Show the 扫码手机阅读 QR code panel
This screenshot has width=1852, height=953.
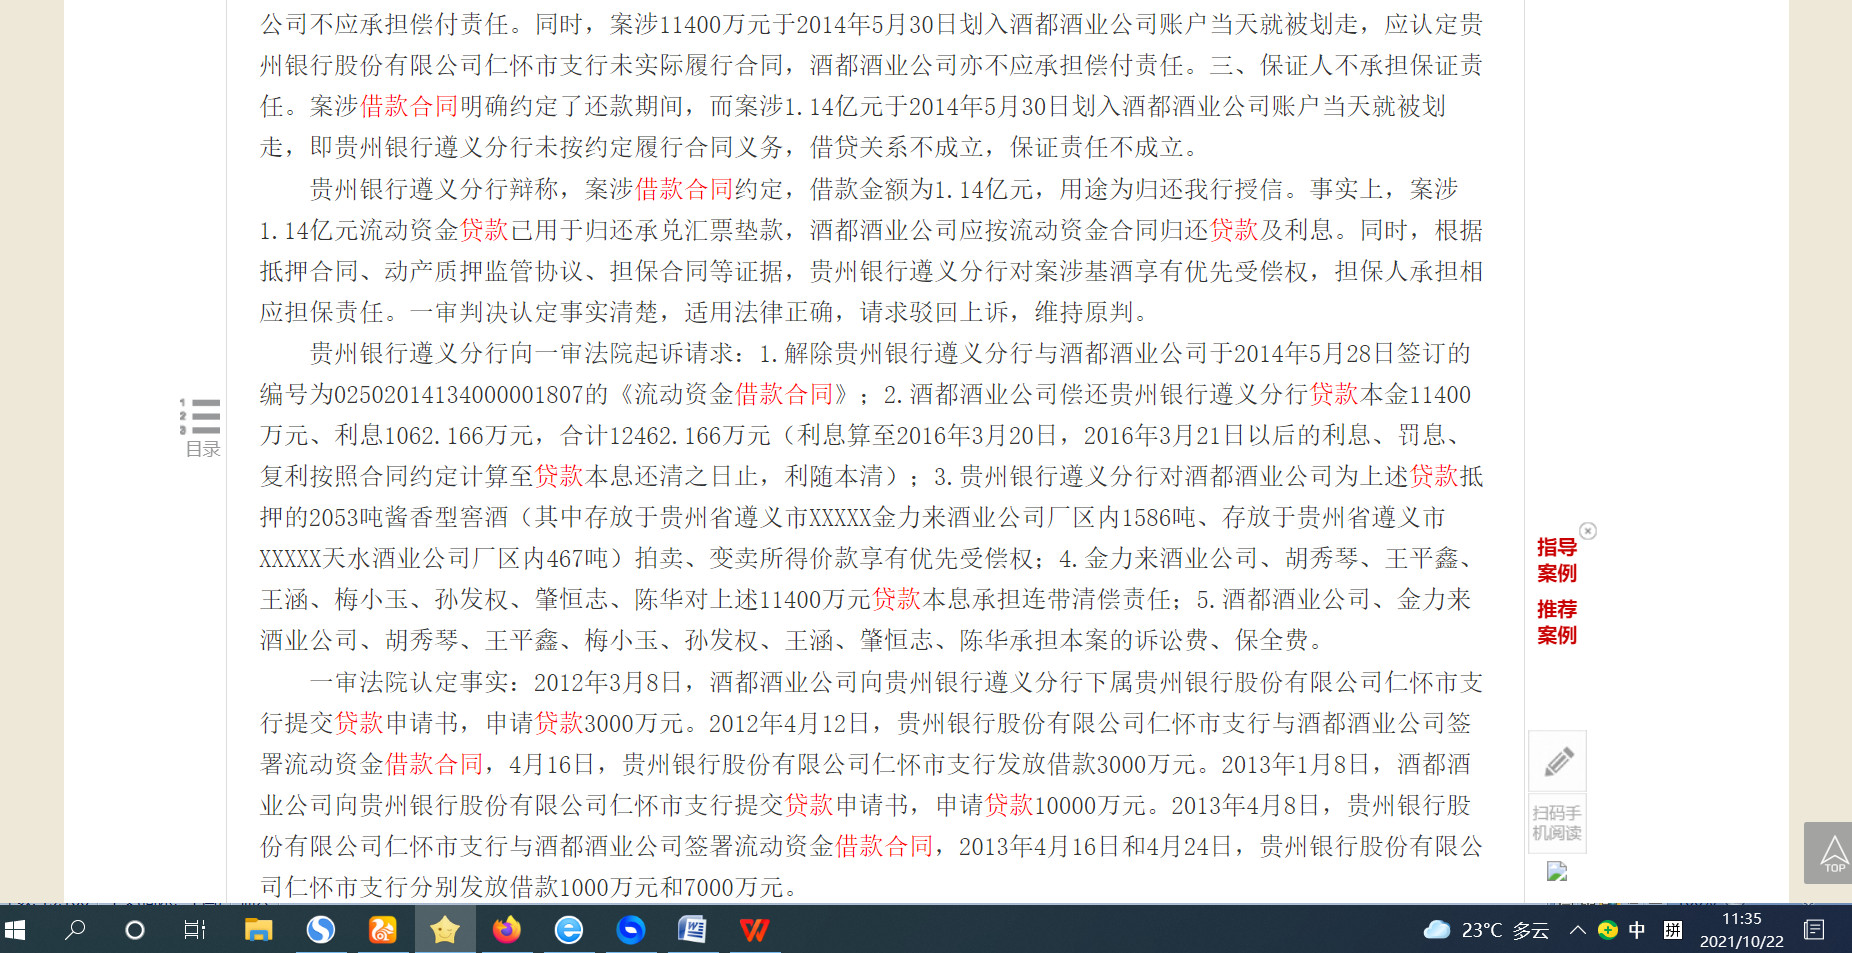click(x=1556, y=822)
